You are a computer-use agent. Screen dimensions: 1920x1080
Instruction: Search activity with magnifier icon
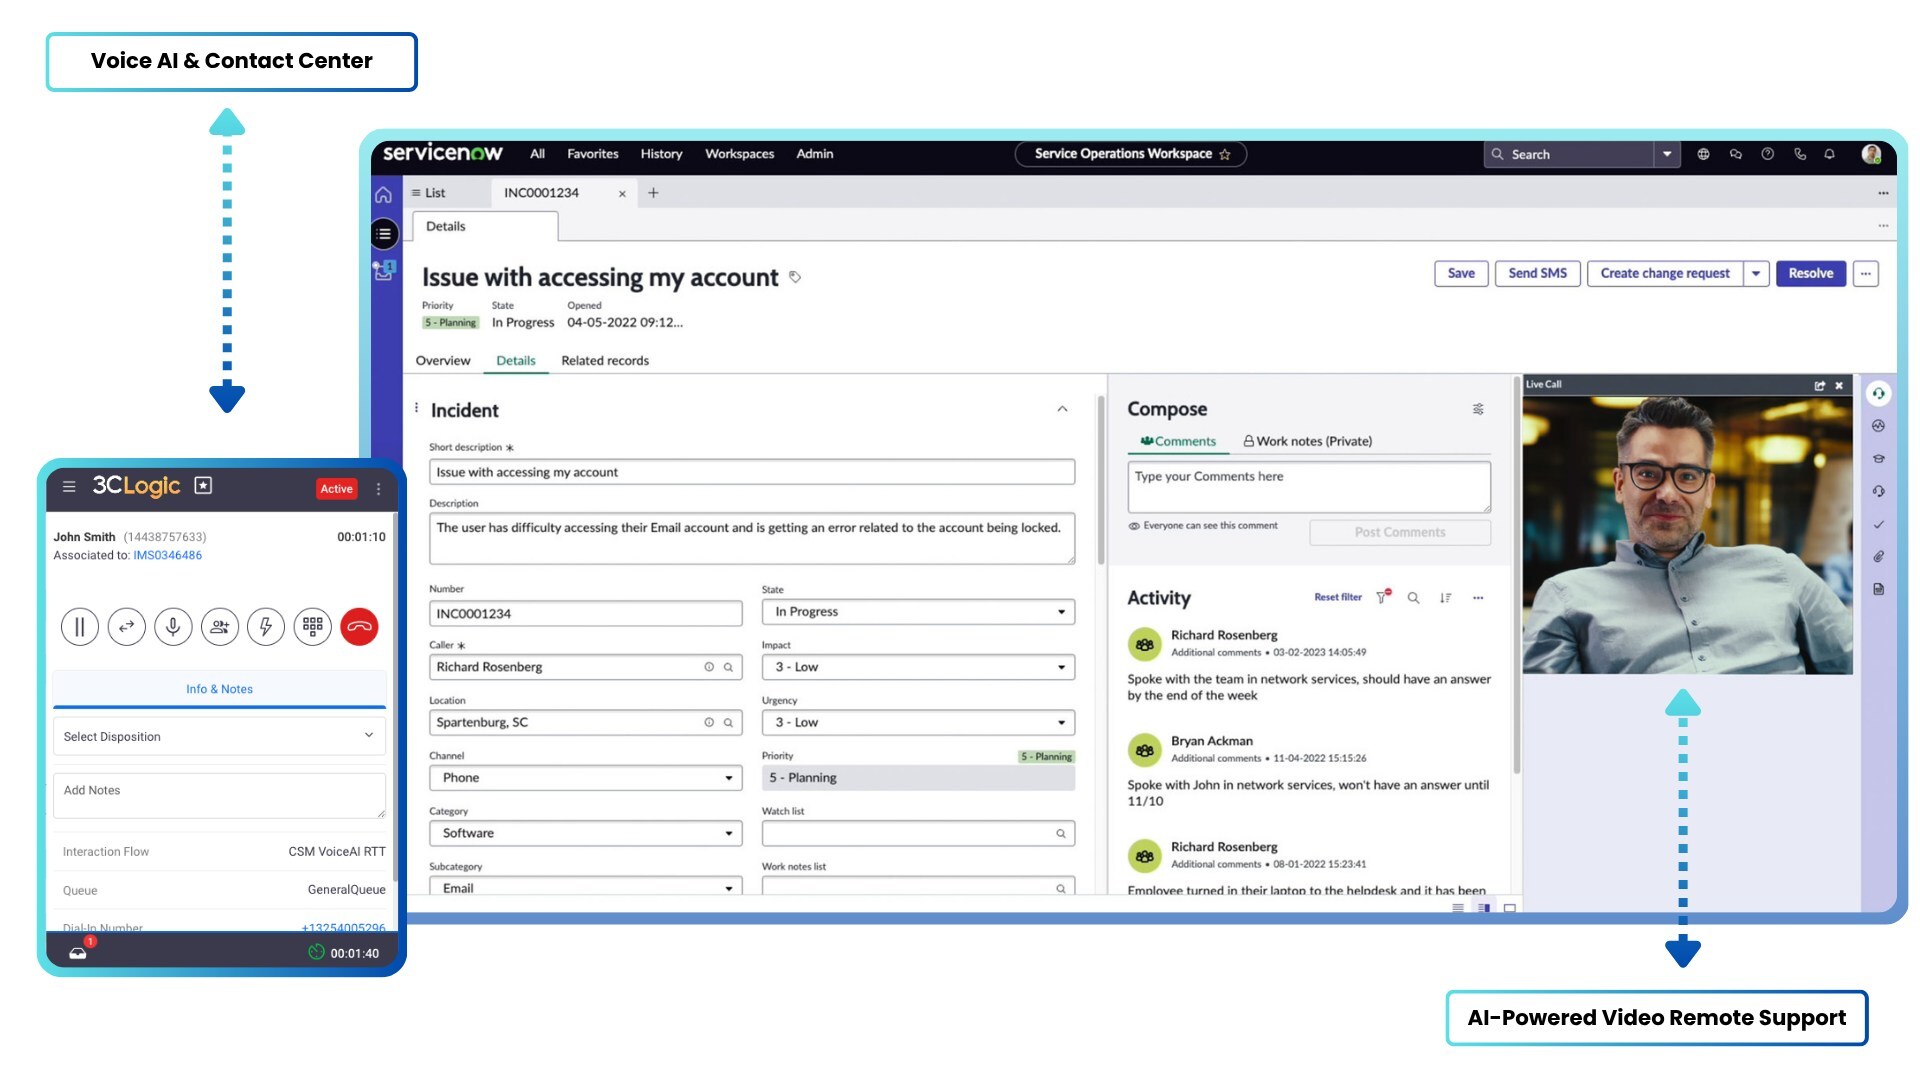point(1413,598)
